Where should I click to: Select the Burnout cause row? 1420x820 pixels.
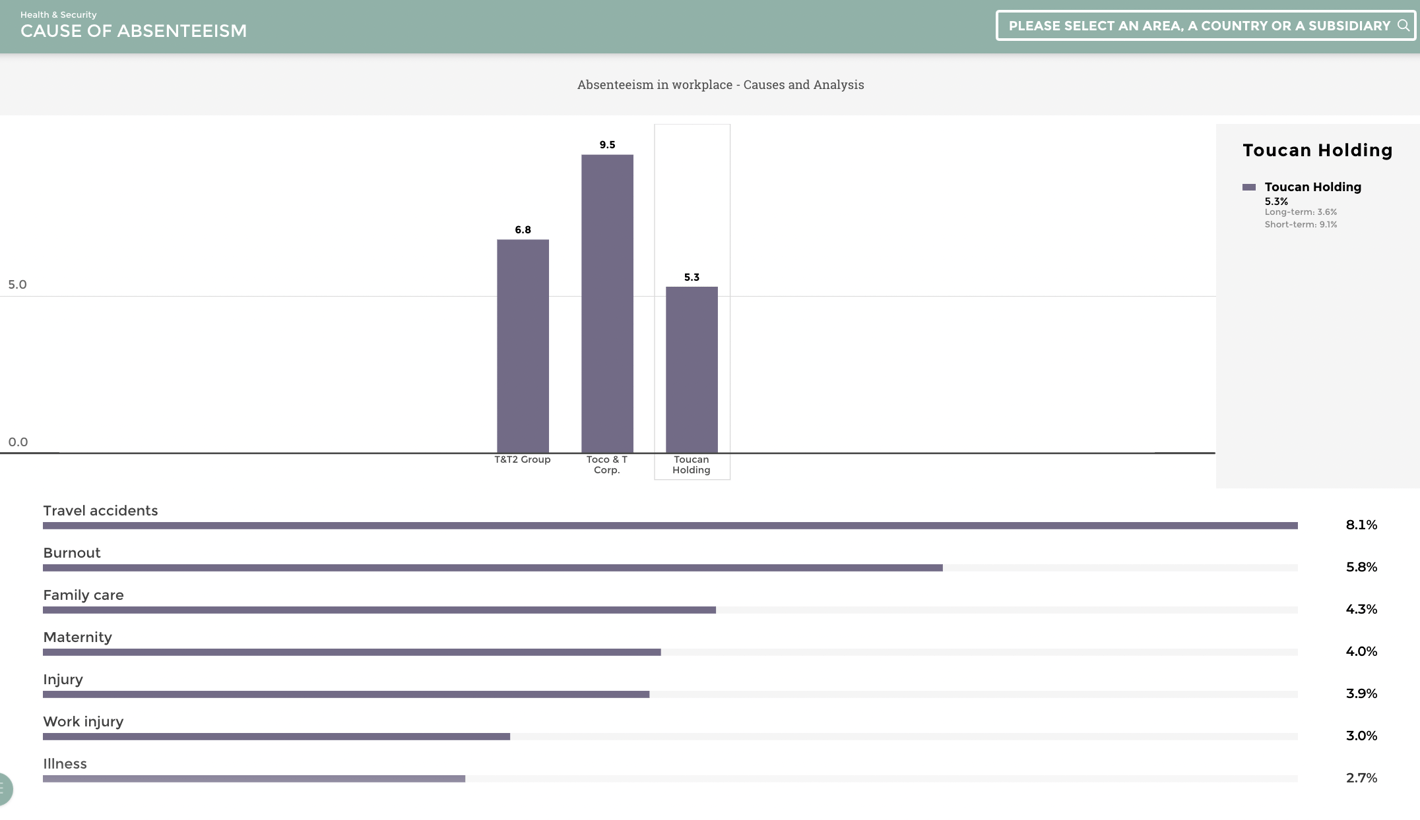493,567
